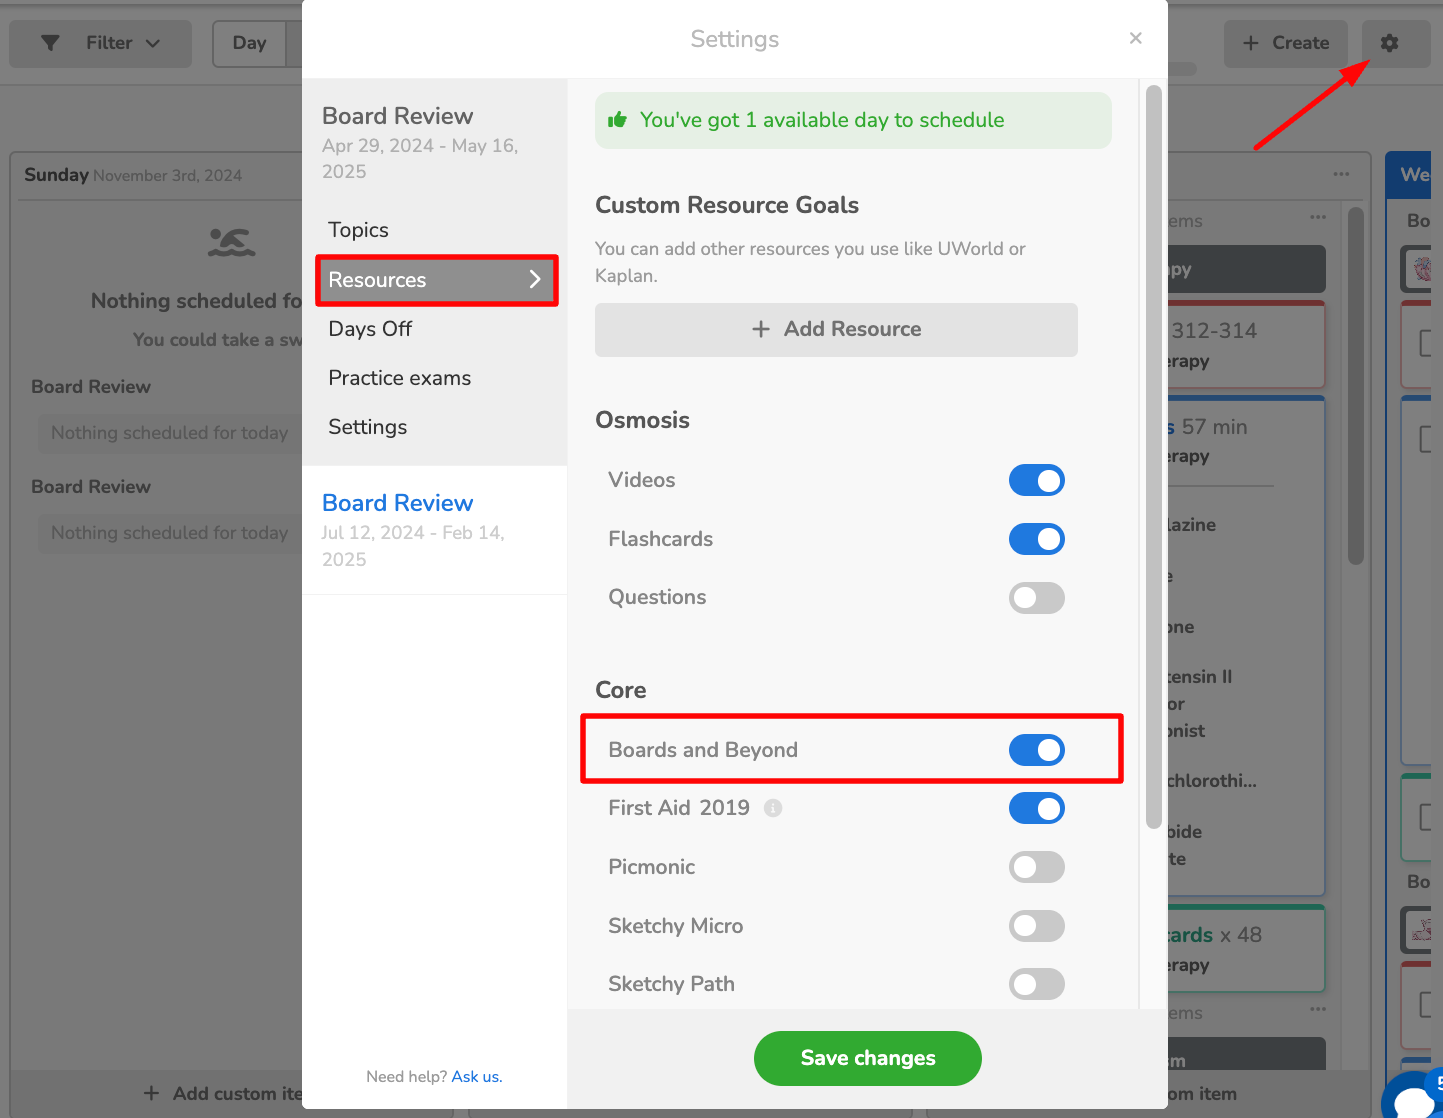
Task: Click the Resources chevron arrow
Action: click(535, 280)
